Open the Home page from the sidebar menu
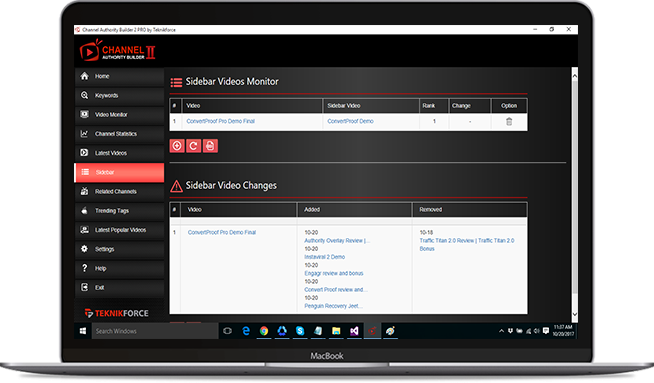 tap(119, 76)
